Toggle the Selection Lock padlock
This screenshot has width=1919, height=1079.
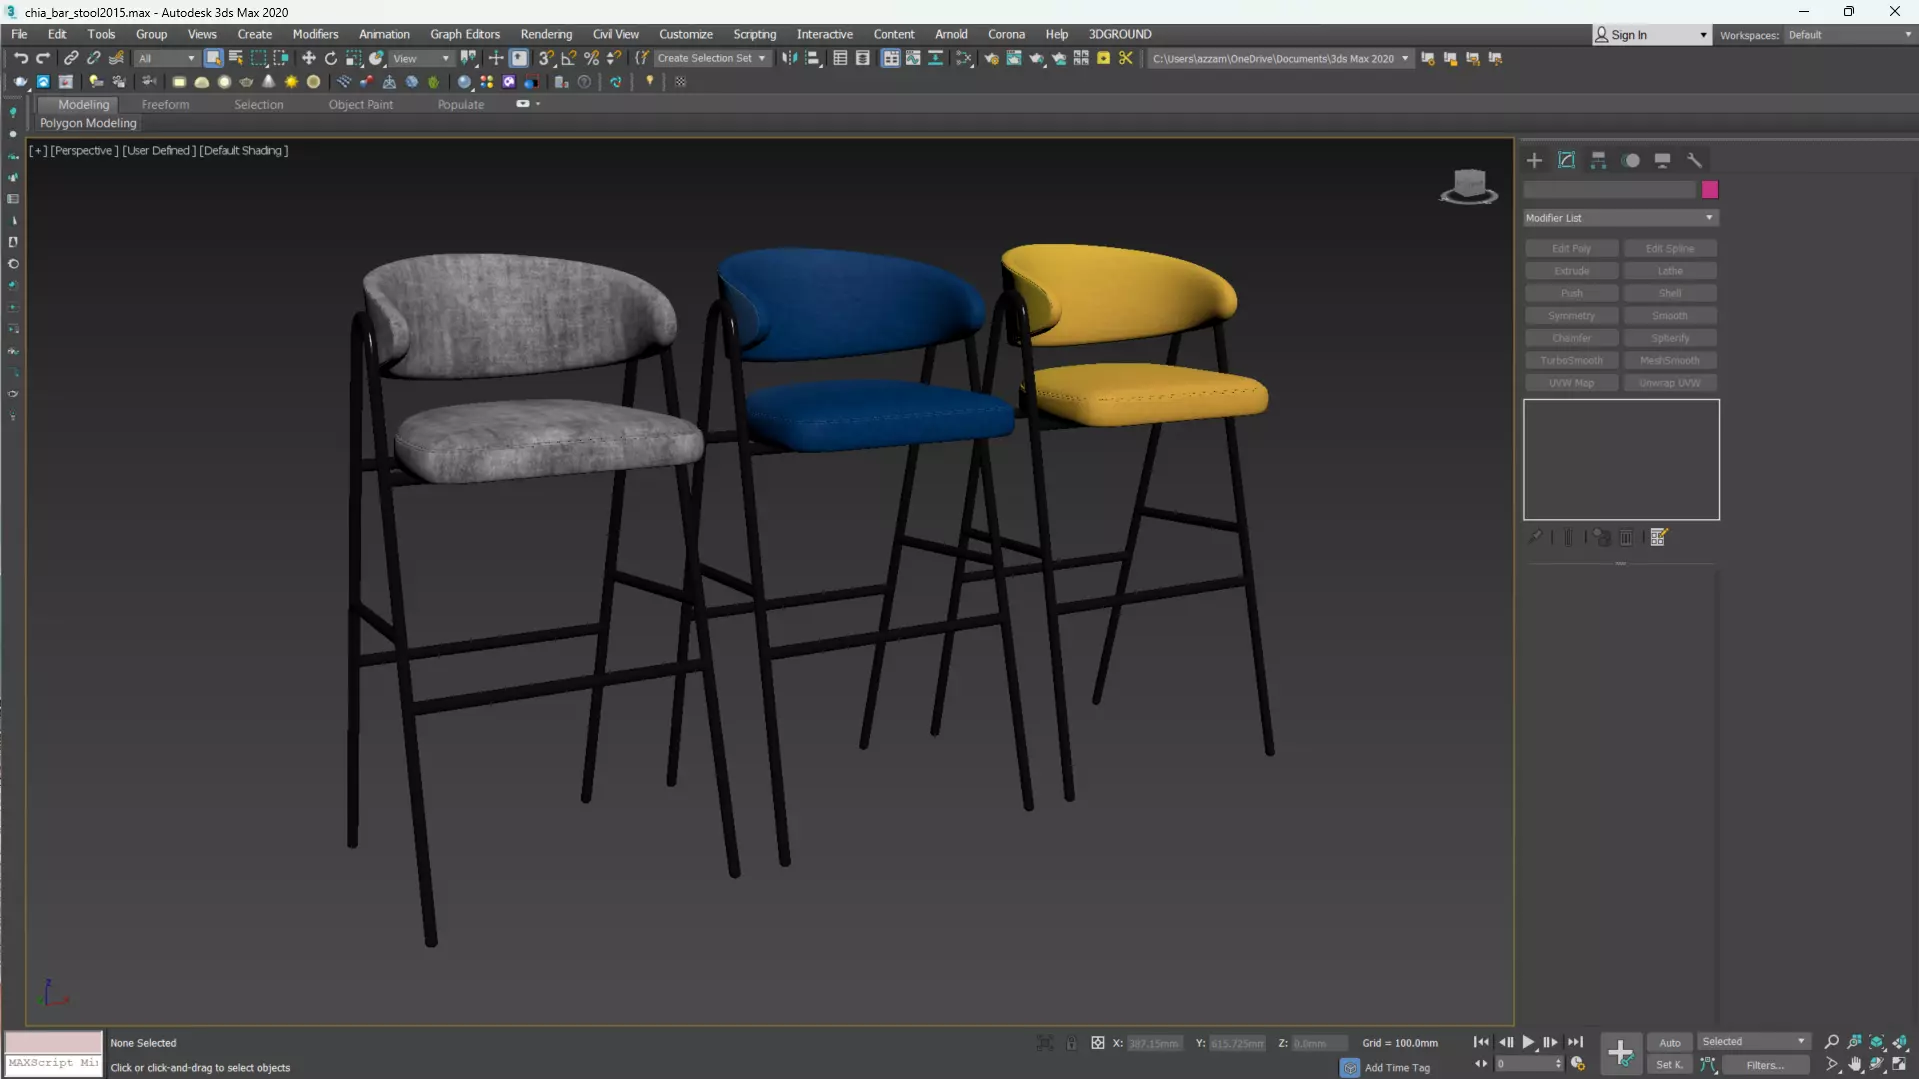point(1071,1043)
